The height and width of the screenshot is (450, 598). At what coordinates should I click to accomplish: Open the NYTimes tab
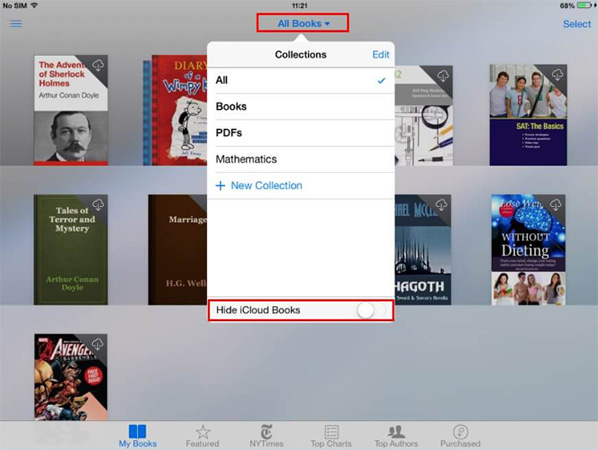pyautogui.click(x=267, y=436)
